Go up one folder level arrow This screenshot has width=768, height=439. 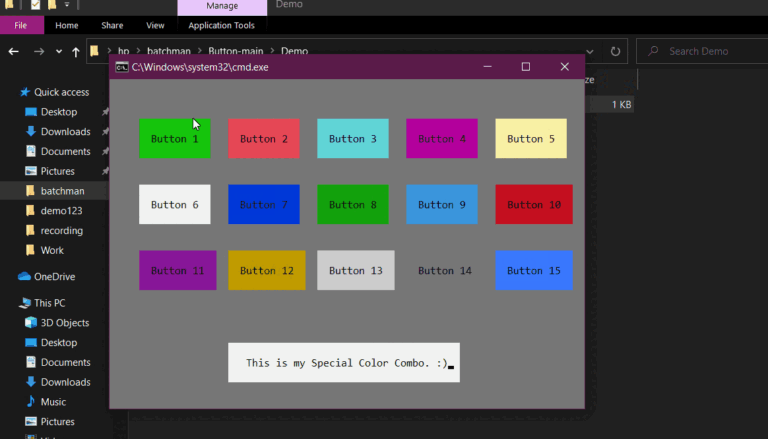pyautogui.click(x=75, y=51)
